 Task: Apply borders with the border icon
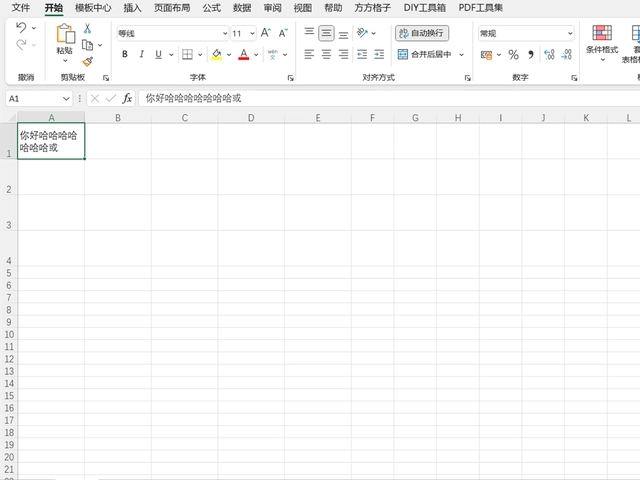click(187, 54)
